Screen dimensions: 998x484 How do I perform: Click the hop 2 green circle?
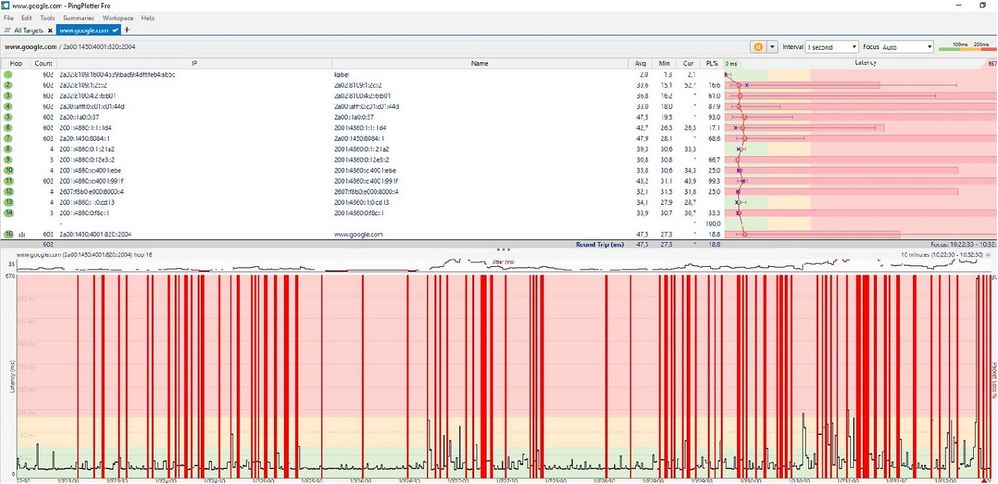click(8, 85)
